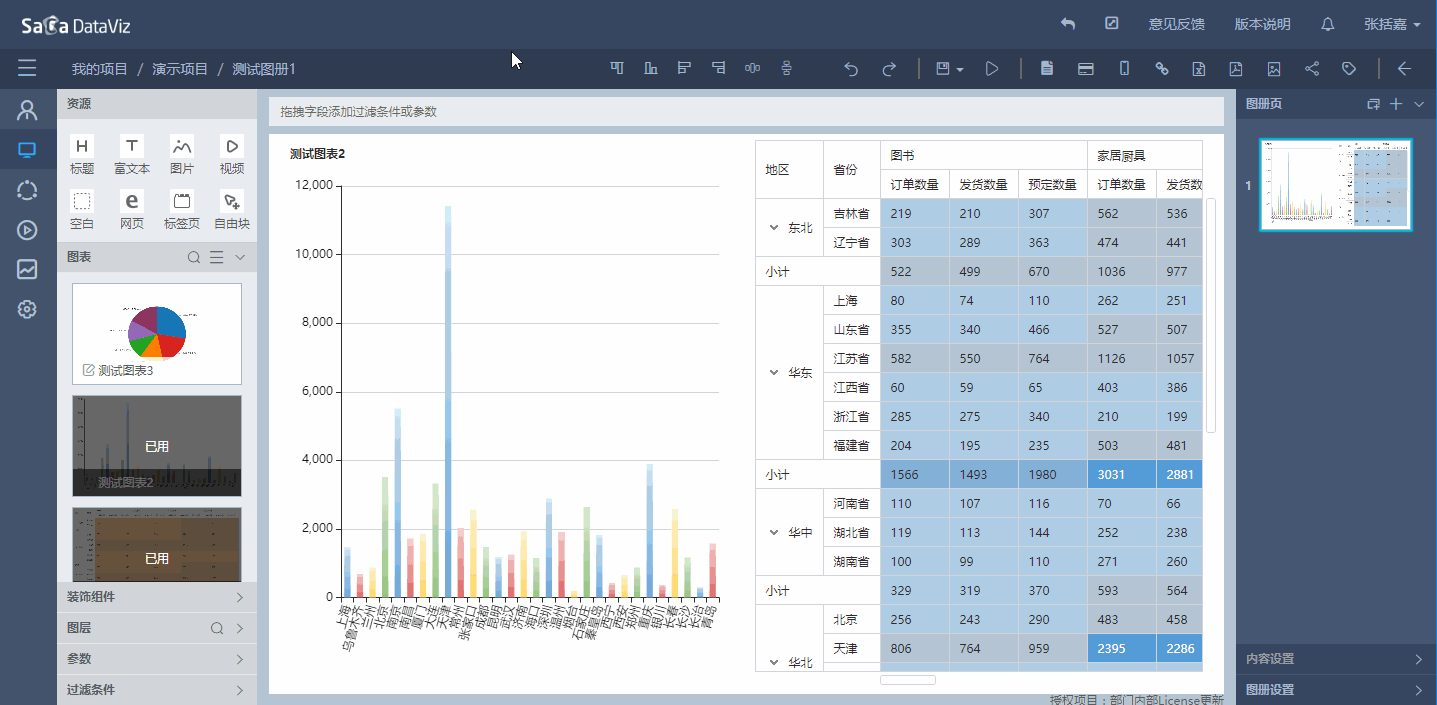Collapse the 华东 region row

click(x=773, y=373)
